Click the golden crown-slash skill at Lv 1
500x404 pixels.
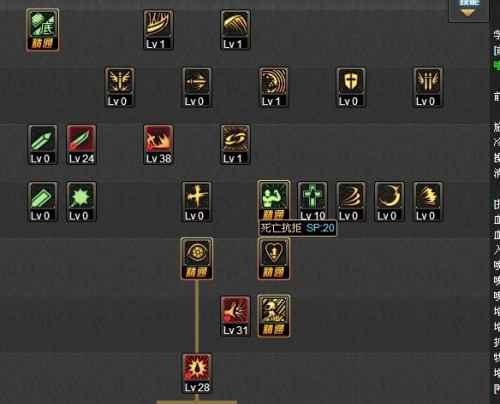point(158,30)
